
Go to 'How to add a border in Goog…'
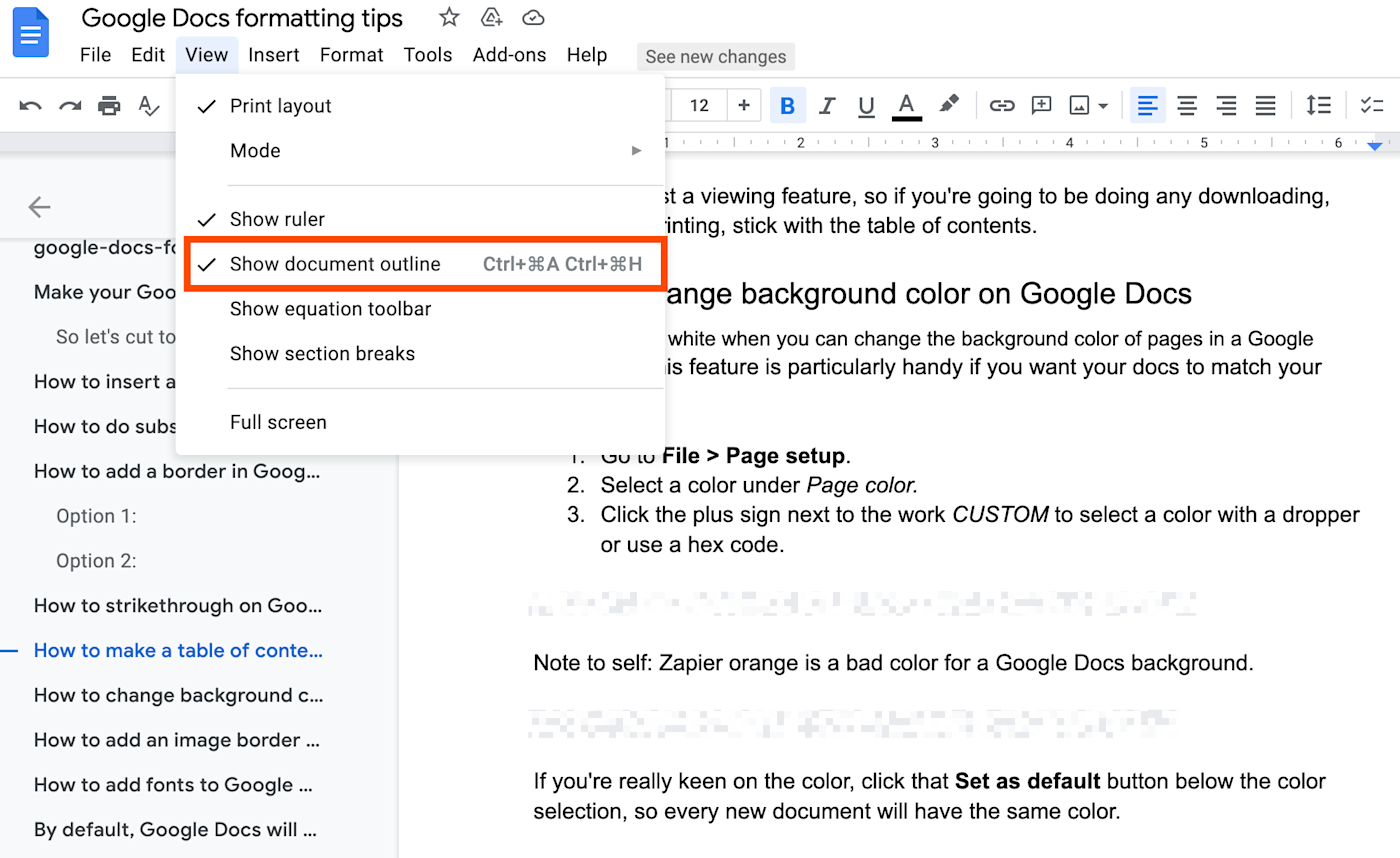pyautogui.click(x=178, y=471)
